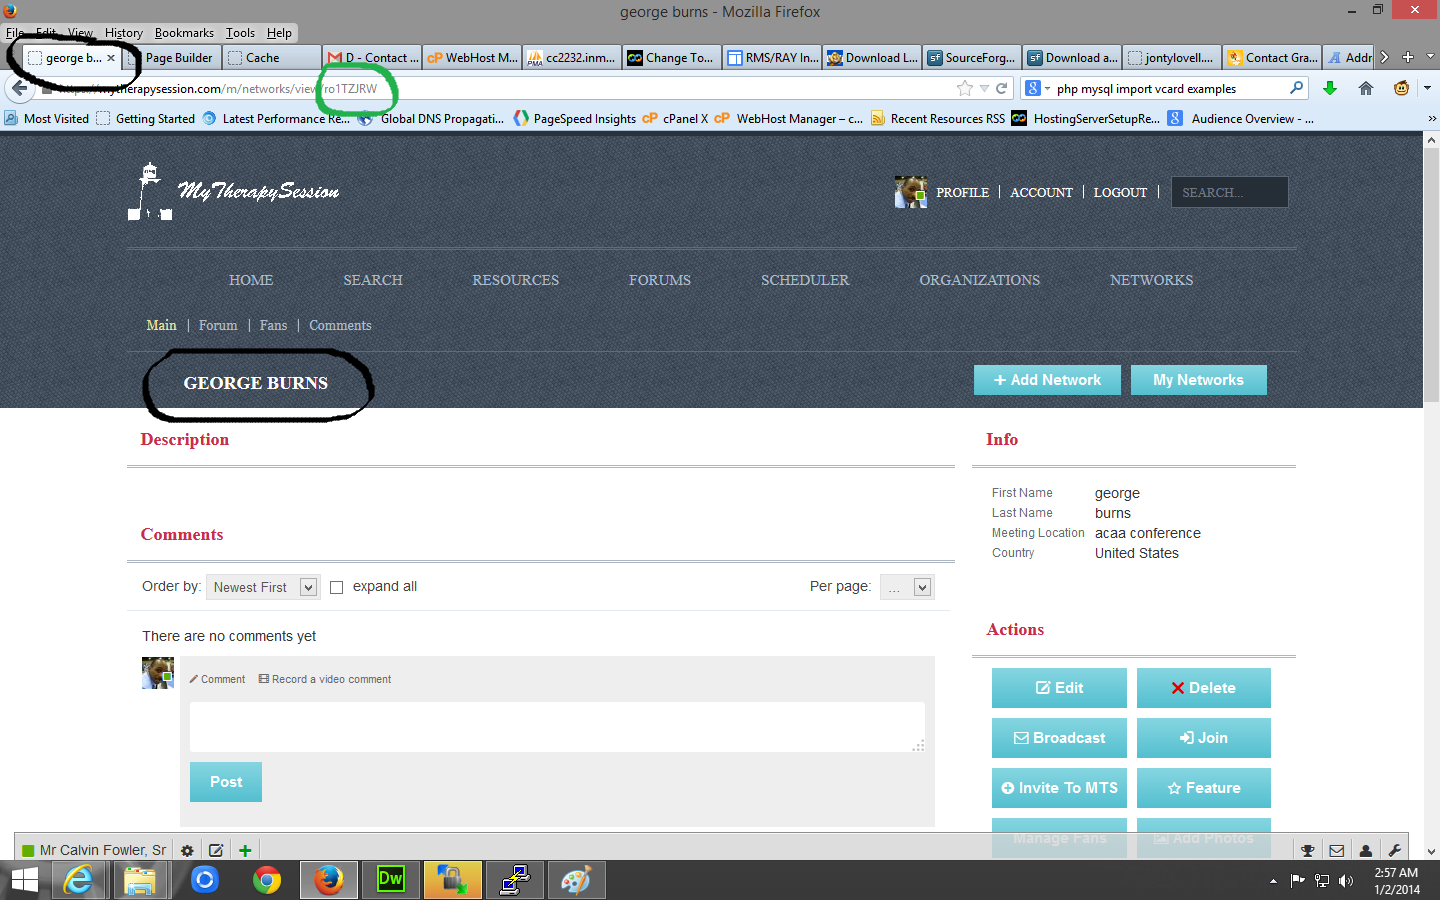Launch Google Chrome from the taskbar
Image resolution: width=1440 pixels, height=900 pixels.
267,880
